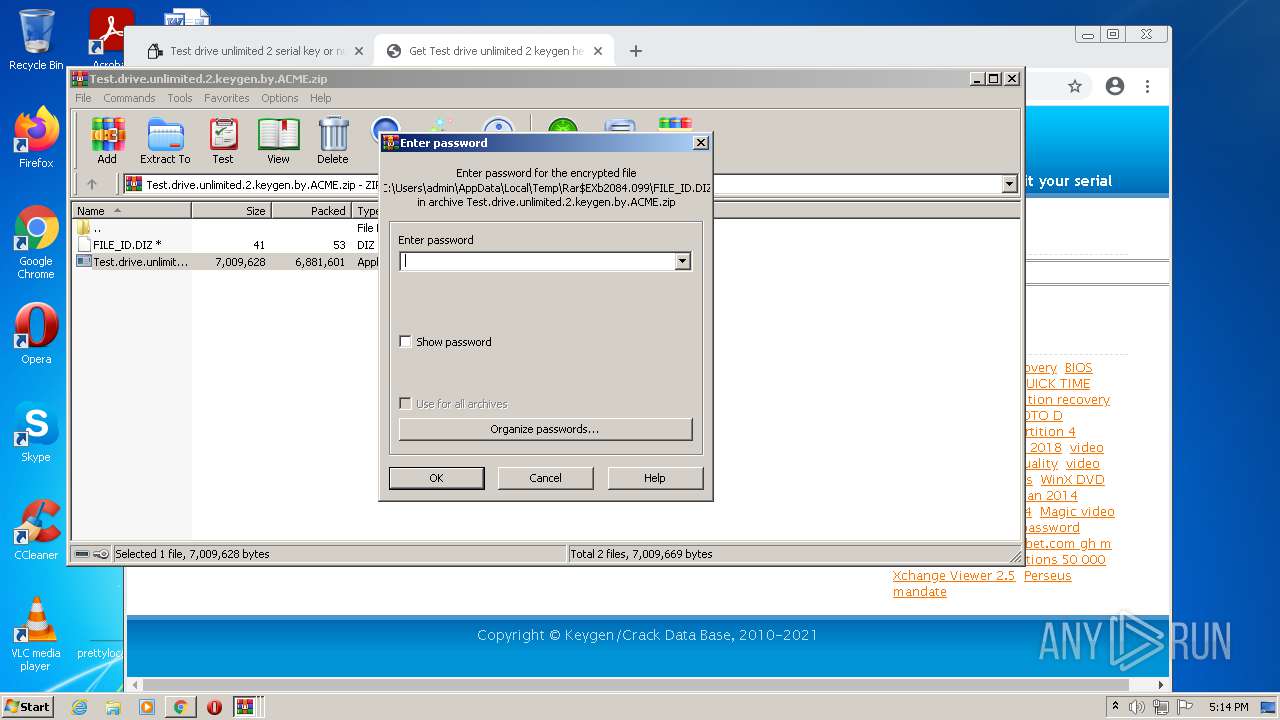1280x720 pixels.
Task: Select FILE_ID.DIZ file in archive list
Action: coord(127,245)
